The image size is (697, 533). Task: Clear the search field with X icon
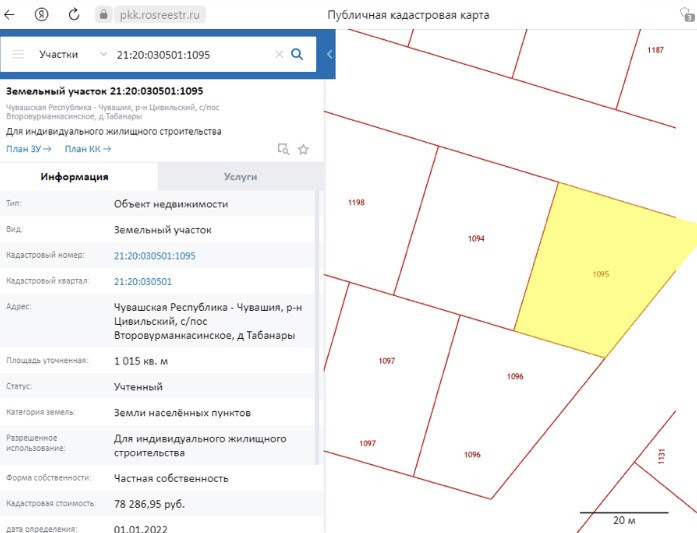(279, 54)
